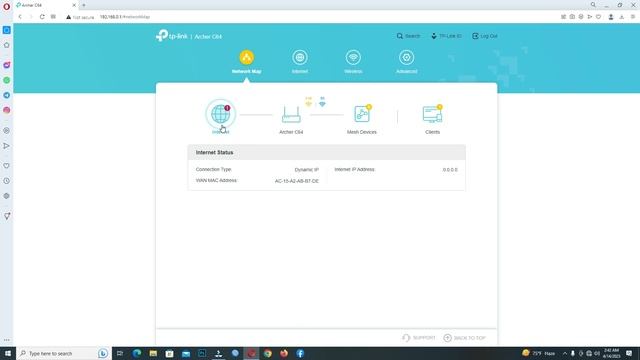Open the Opera main menu
640x360 pixels.
click(x=7, y=7)
